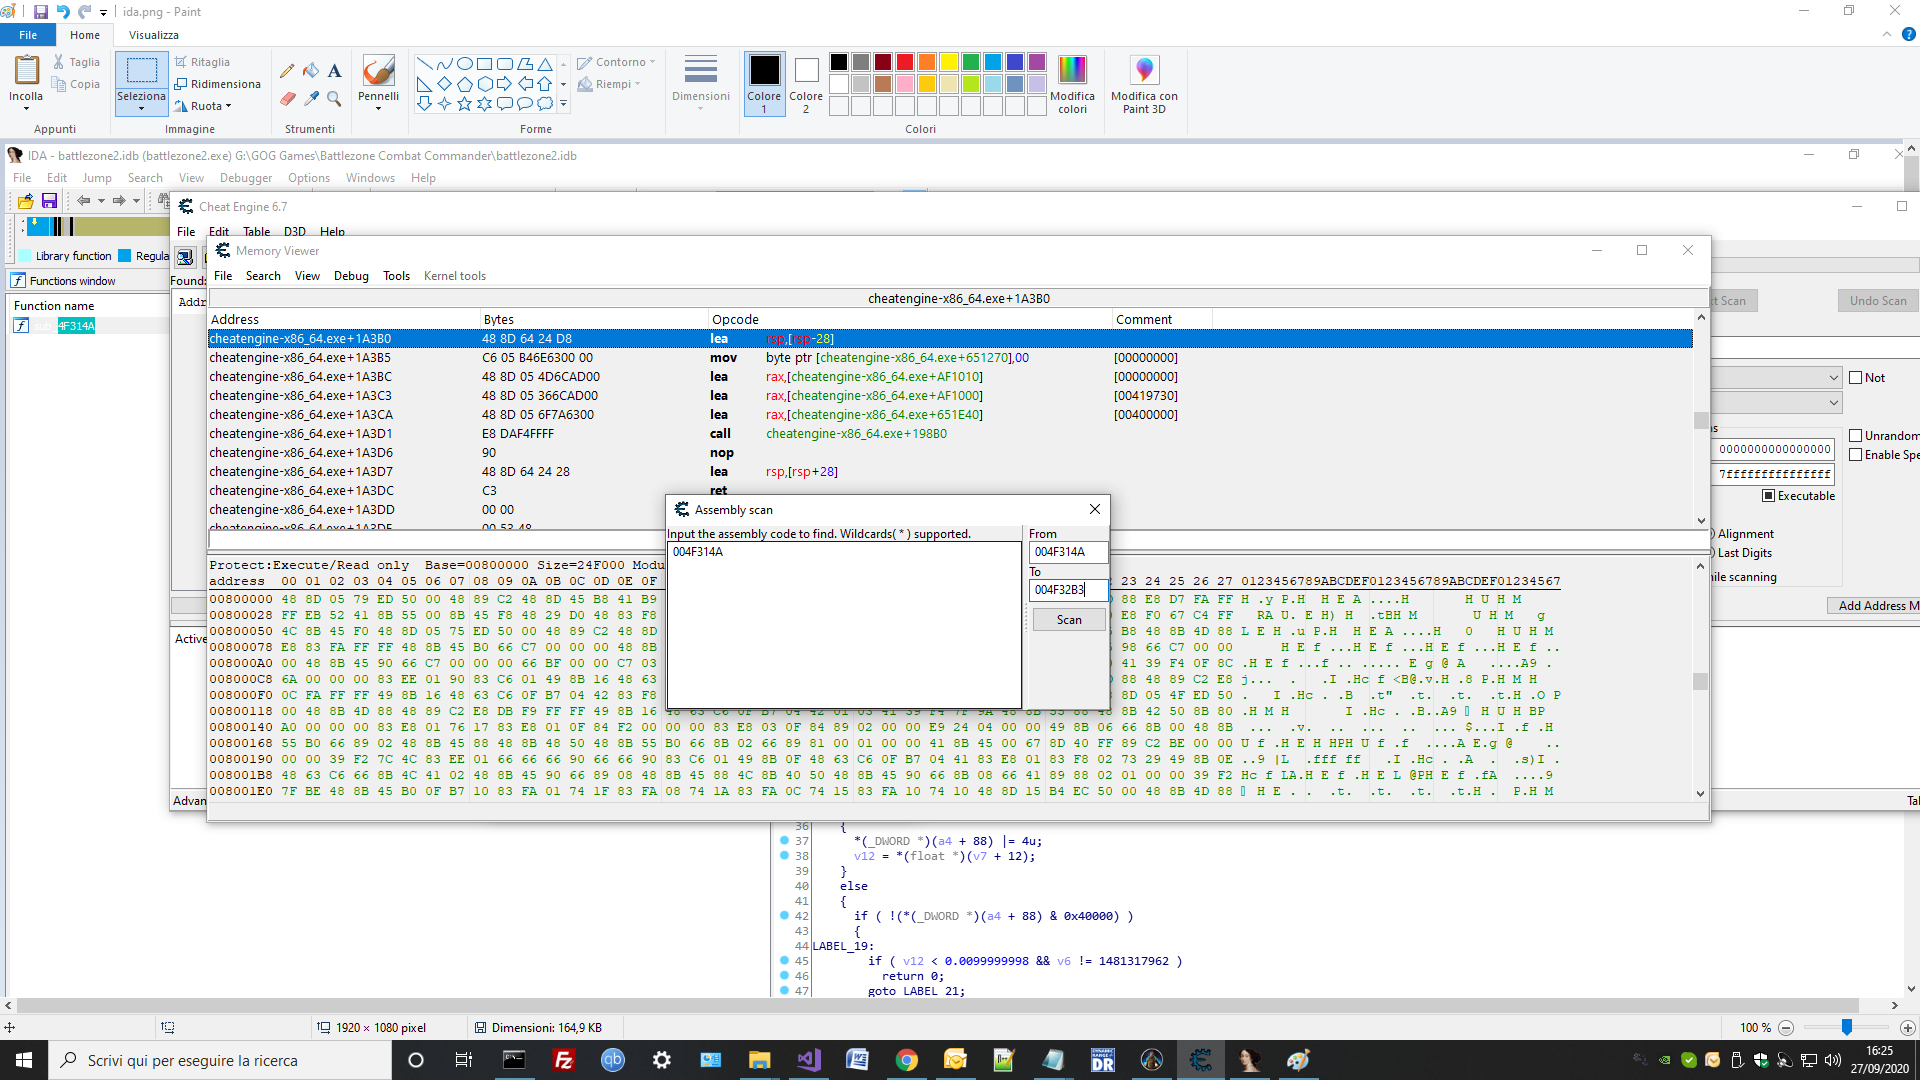Click the To address field containing 004F32B3

[x=1068, y=590]
